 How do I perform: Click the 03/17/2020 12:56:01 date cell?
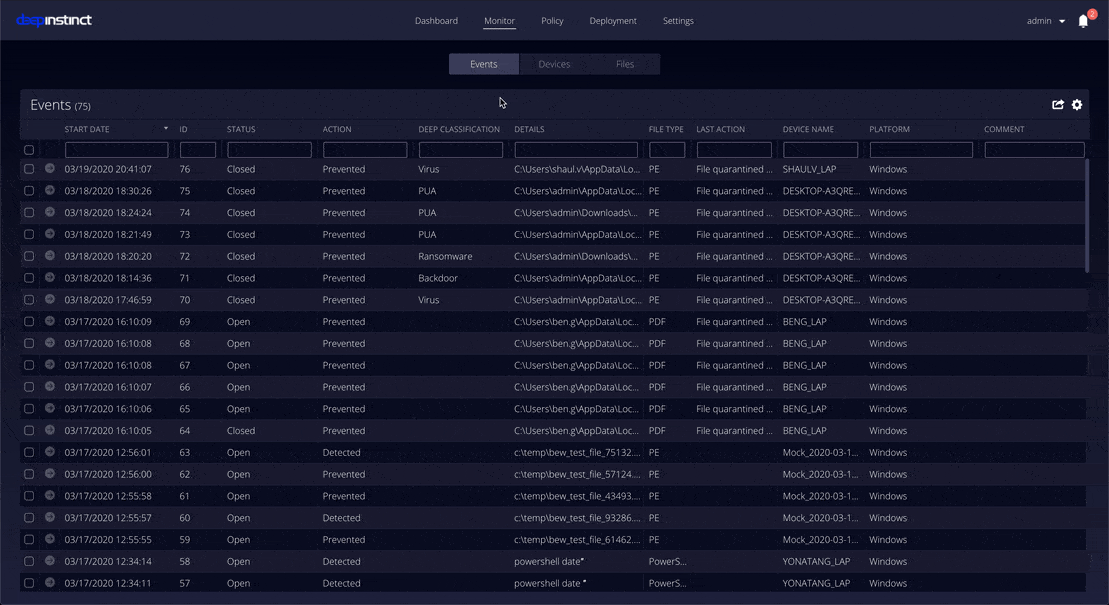[x=108, y=452]
